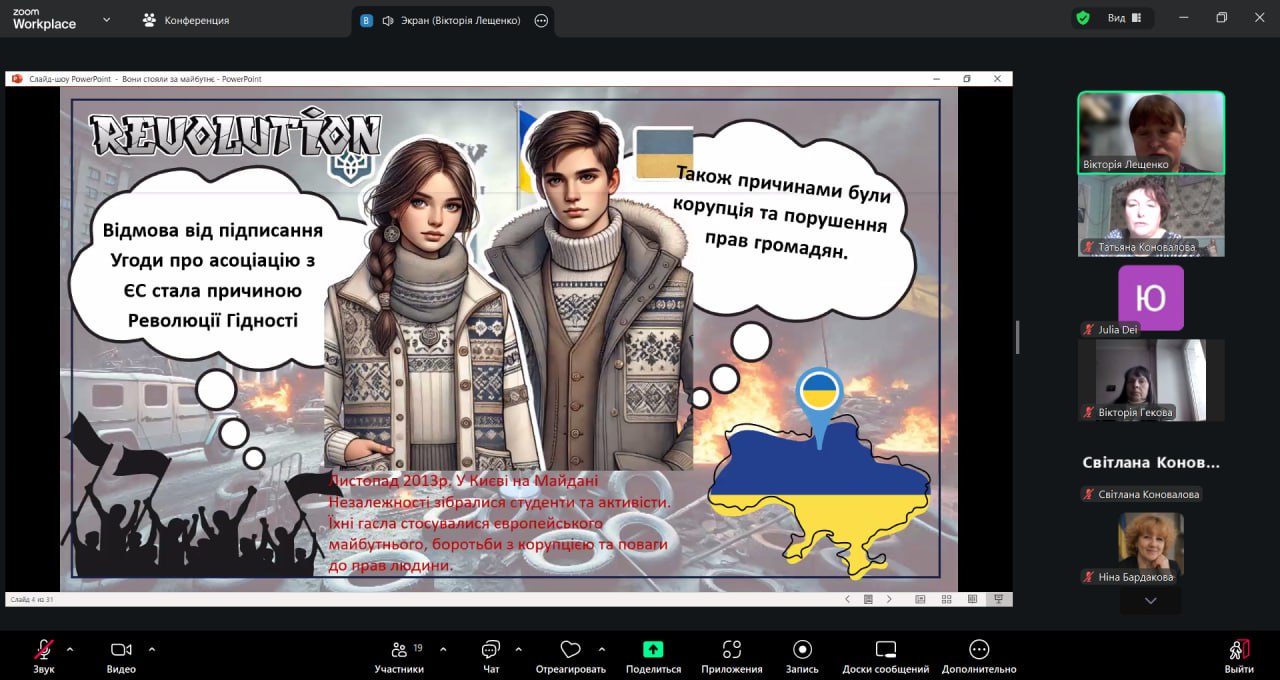Unmute the microphone with the Звук button

pos(44,650)
